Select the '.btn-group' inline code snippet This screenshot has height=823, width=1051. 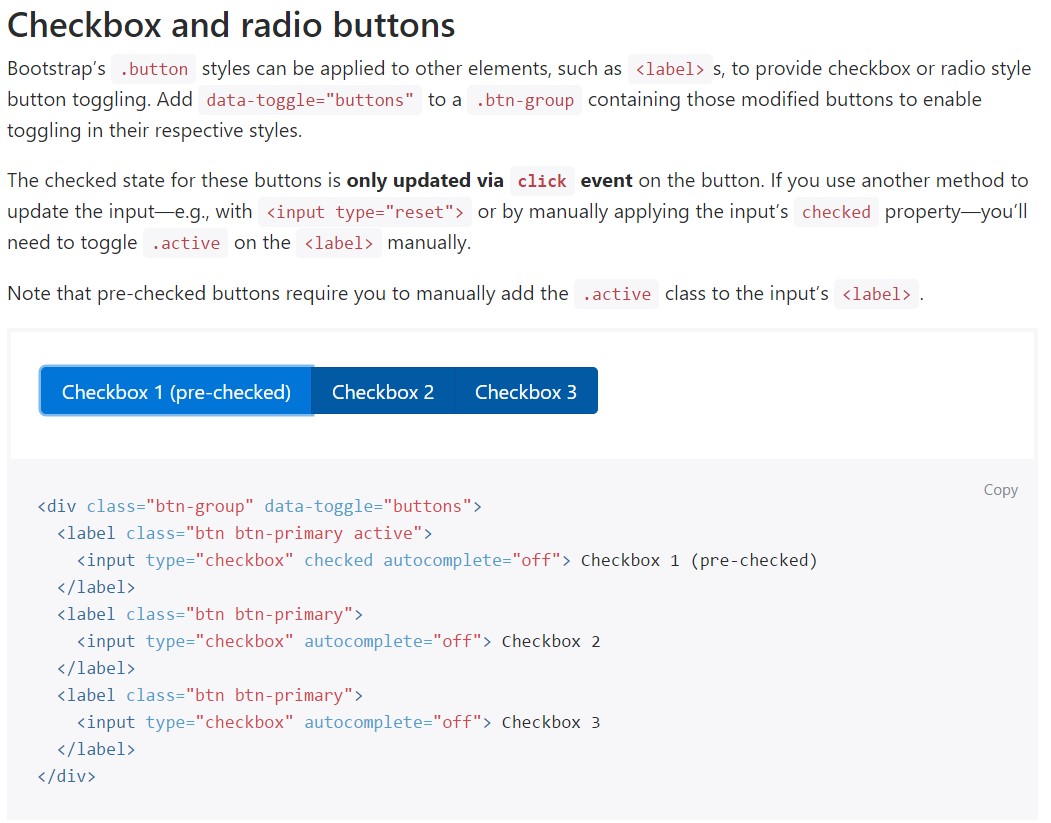[524, 99]
